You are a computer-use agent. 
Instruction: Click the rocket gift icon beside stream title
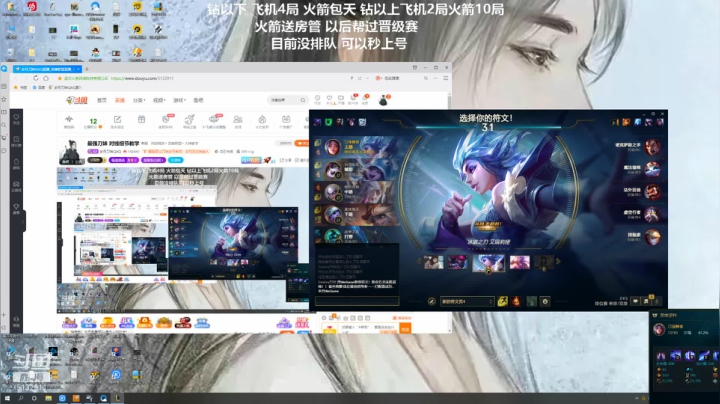[267, 160]
